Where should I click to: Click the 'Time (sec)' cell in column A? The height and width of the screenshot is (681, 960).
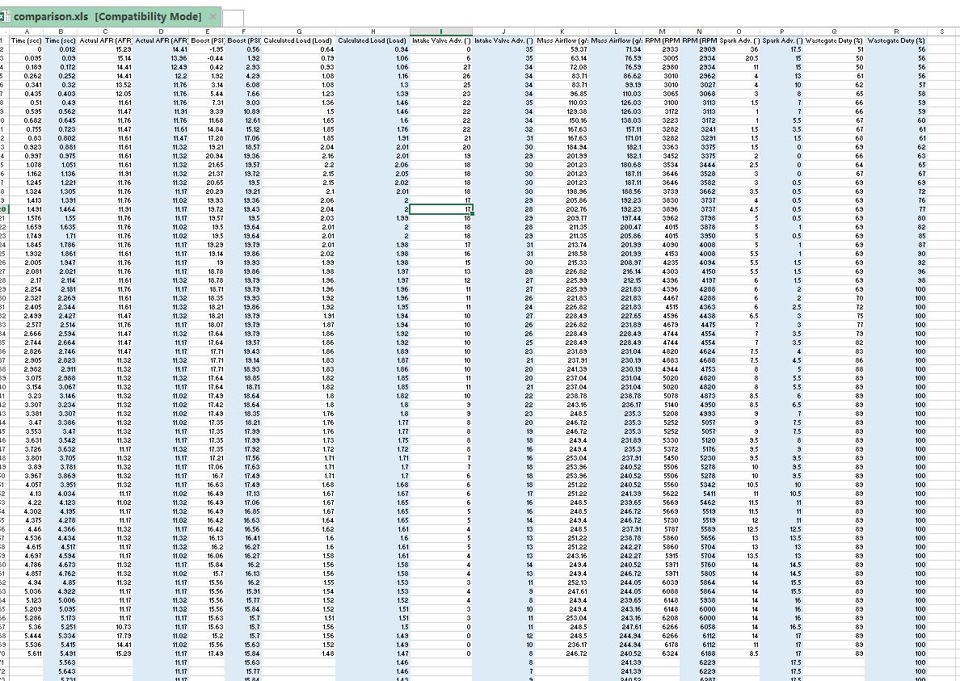pos(27,40)
